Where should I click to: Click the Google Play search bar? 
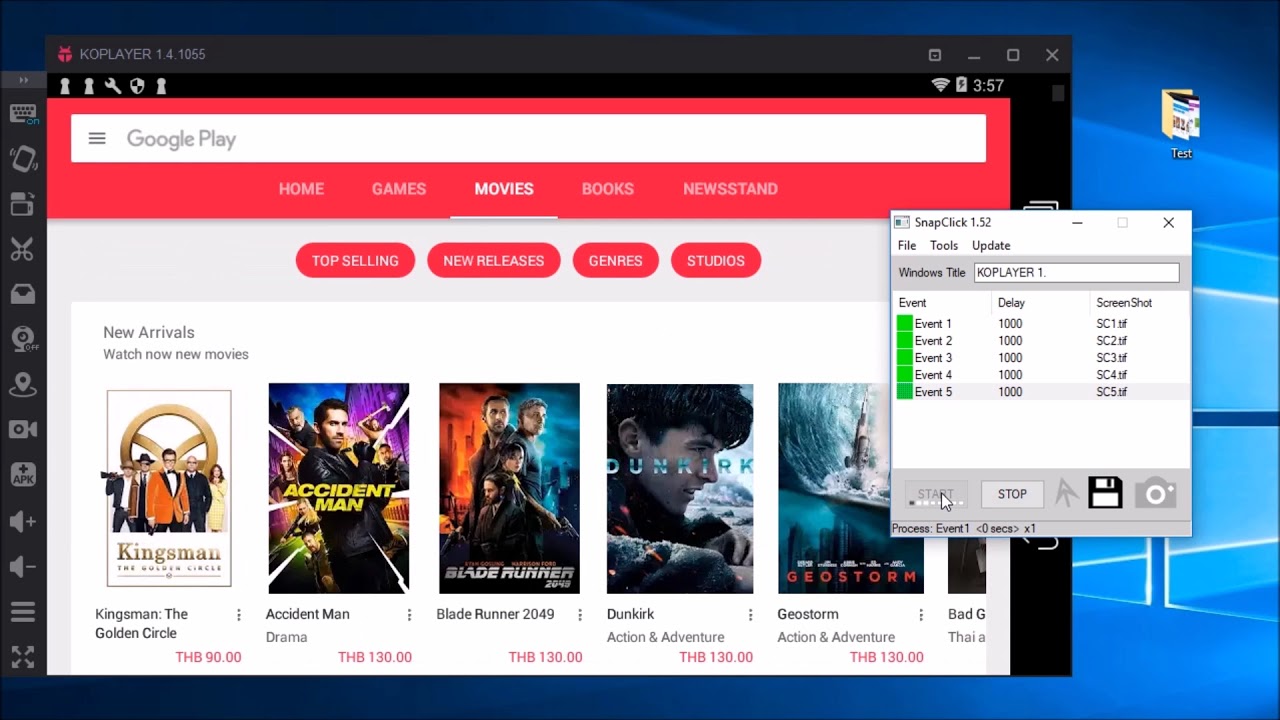pyautogui.click(x=528, y=138)
